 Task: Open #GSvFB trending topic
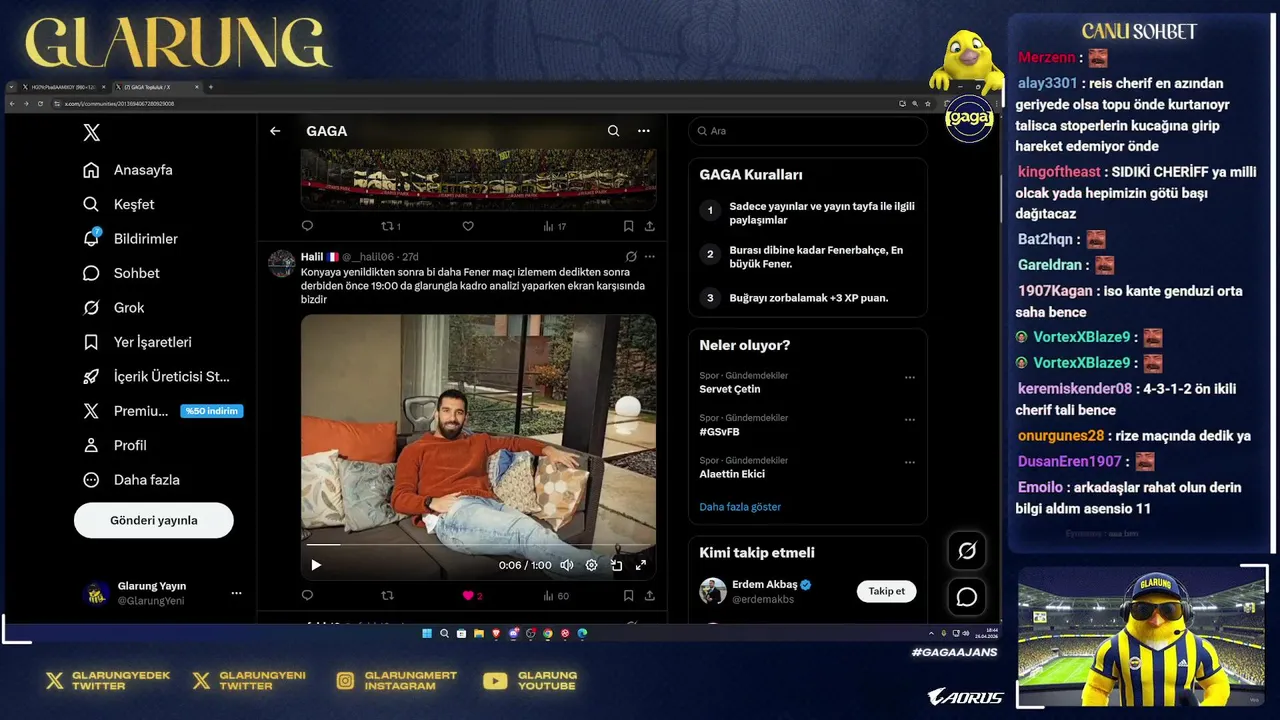[x=719, y=432]
